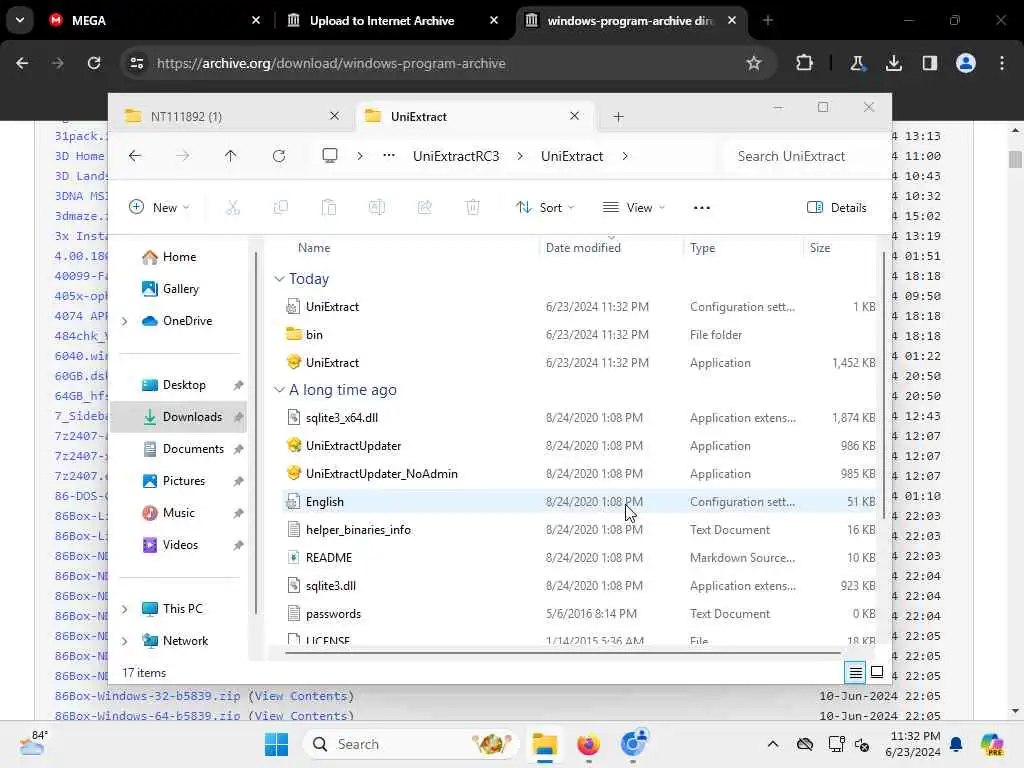
Task: Open Windows Start menu
Action: click(x=276, y=744)
